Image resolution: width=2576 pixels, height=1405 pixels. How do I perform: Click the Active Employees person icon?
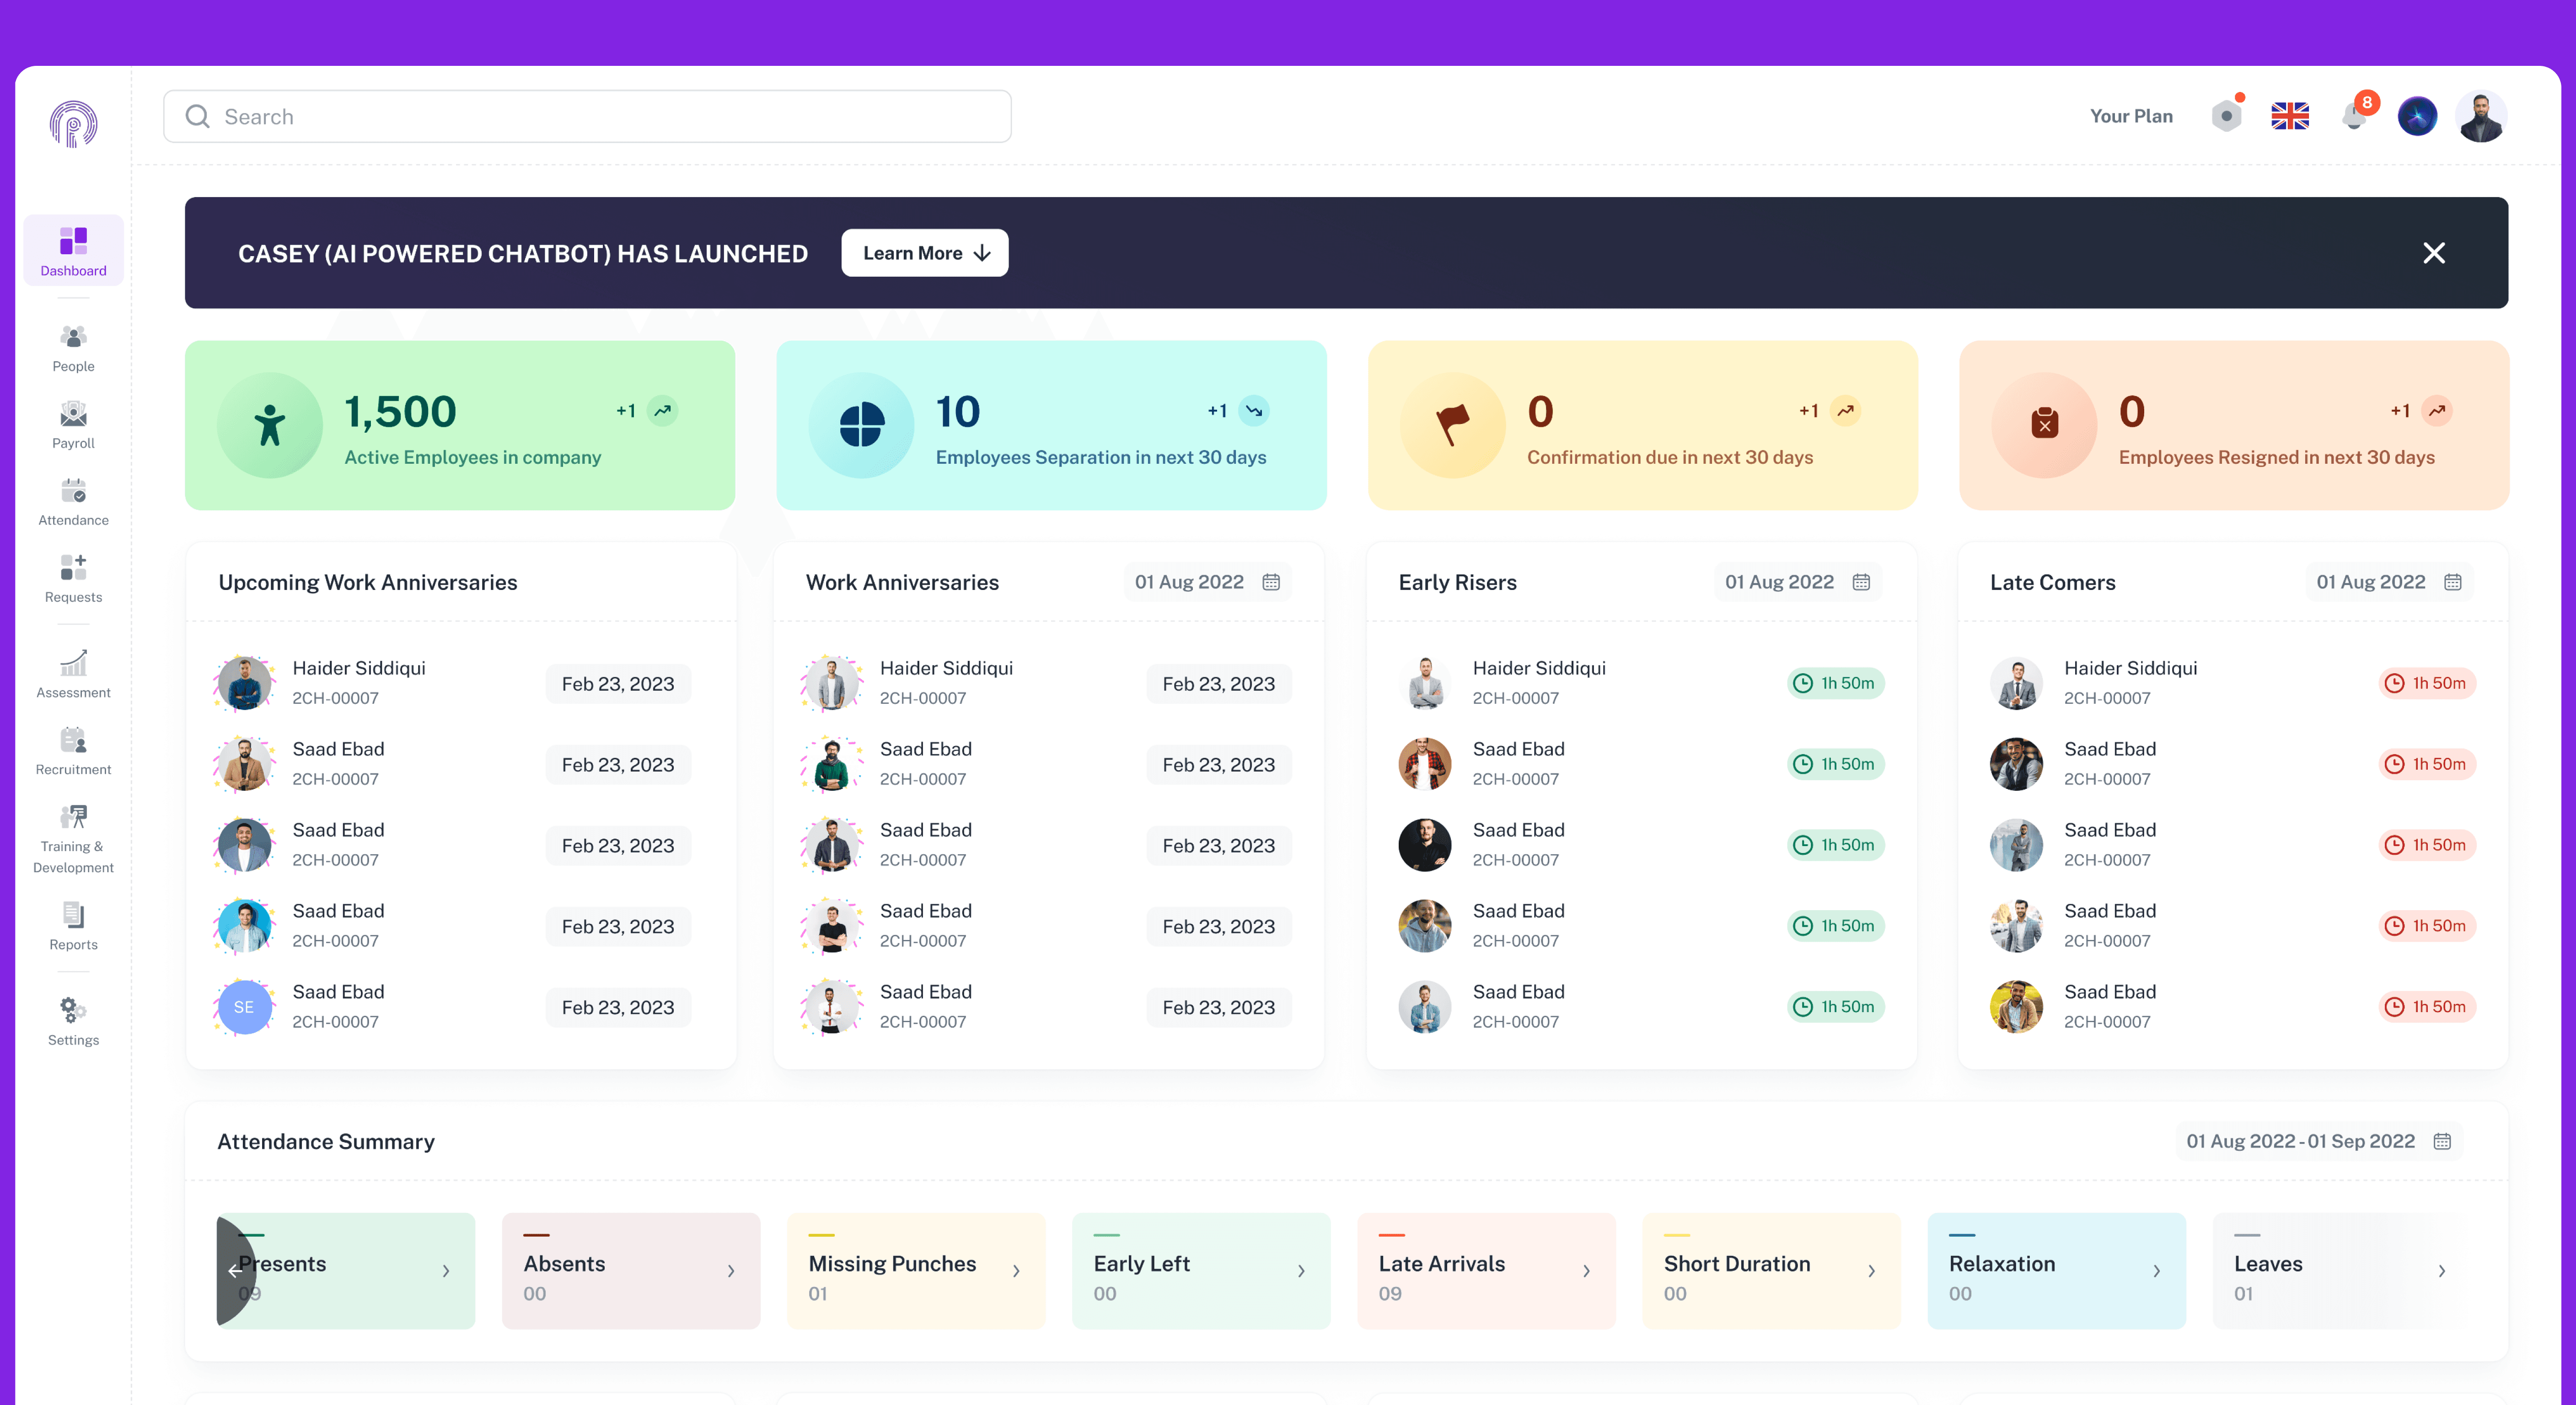(x=269, y=425)
